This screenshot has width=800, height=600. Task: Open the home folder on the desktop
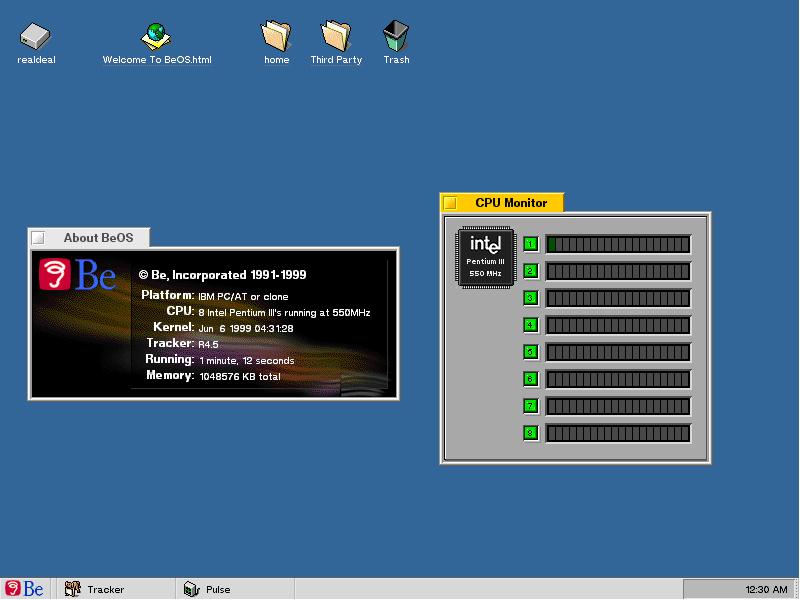click(275, 35)
